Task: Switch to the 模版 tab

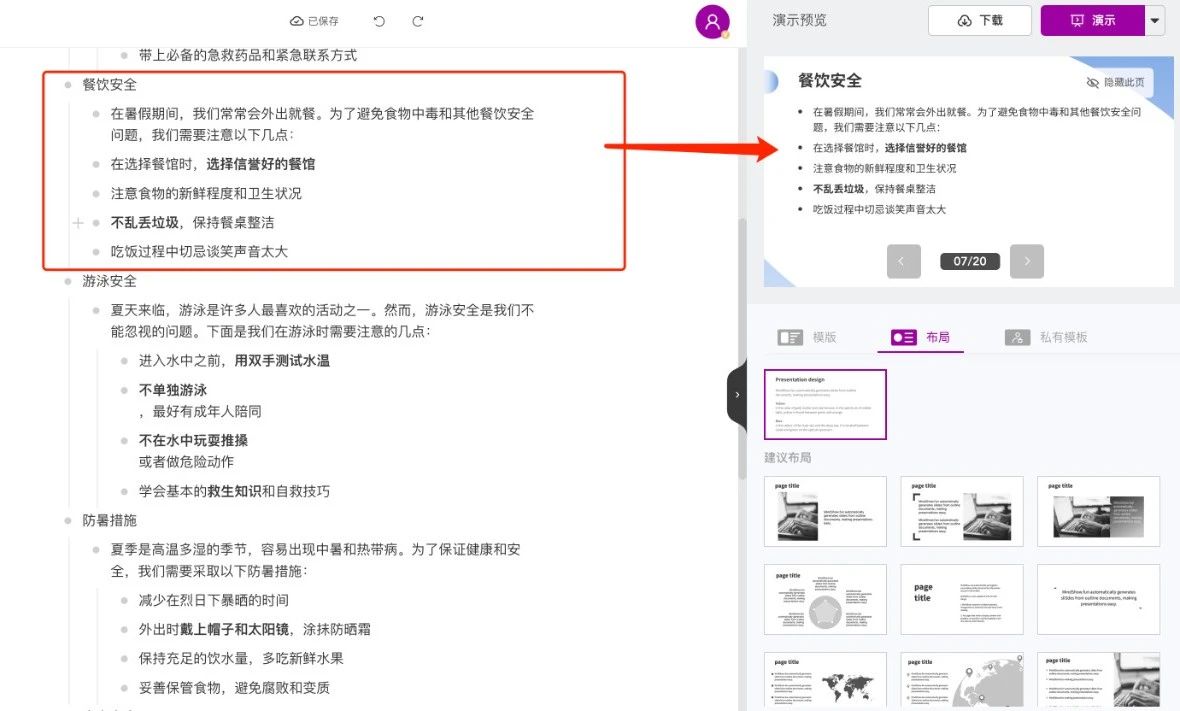Action: click(x=807, y=338)
